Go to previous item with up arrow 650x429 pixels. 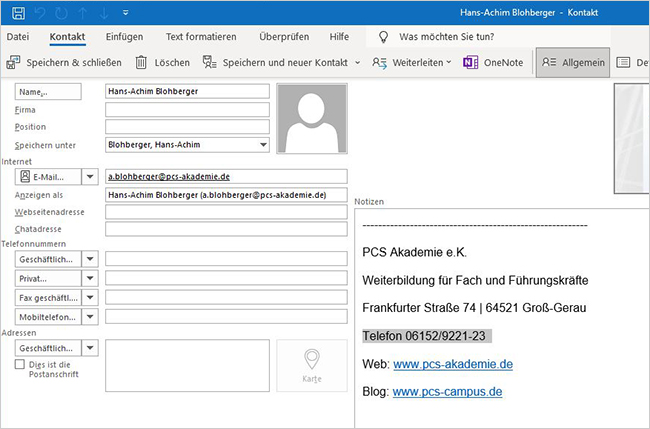[x=83, y=13]
